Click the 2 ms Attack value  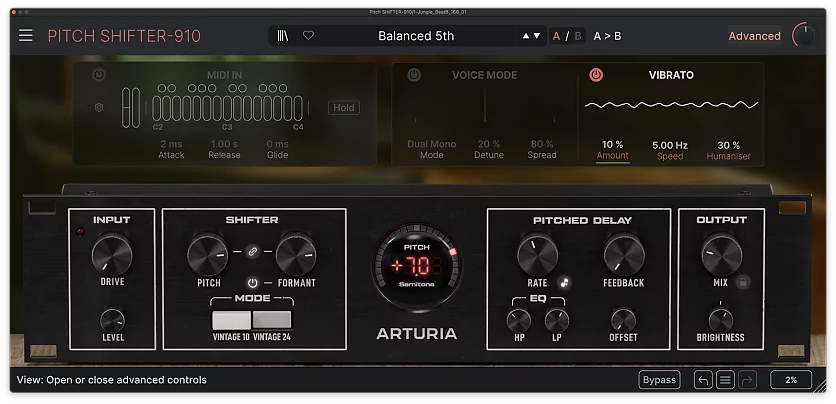pyautogui.click(x=171, y=144)
